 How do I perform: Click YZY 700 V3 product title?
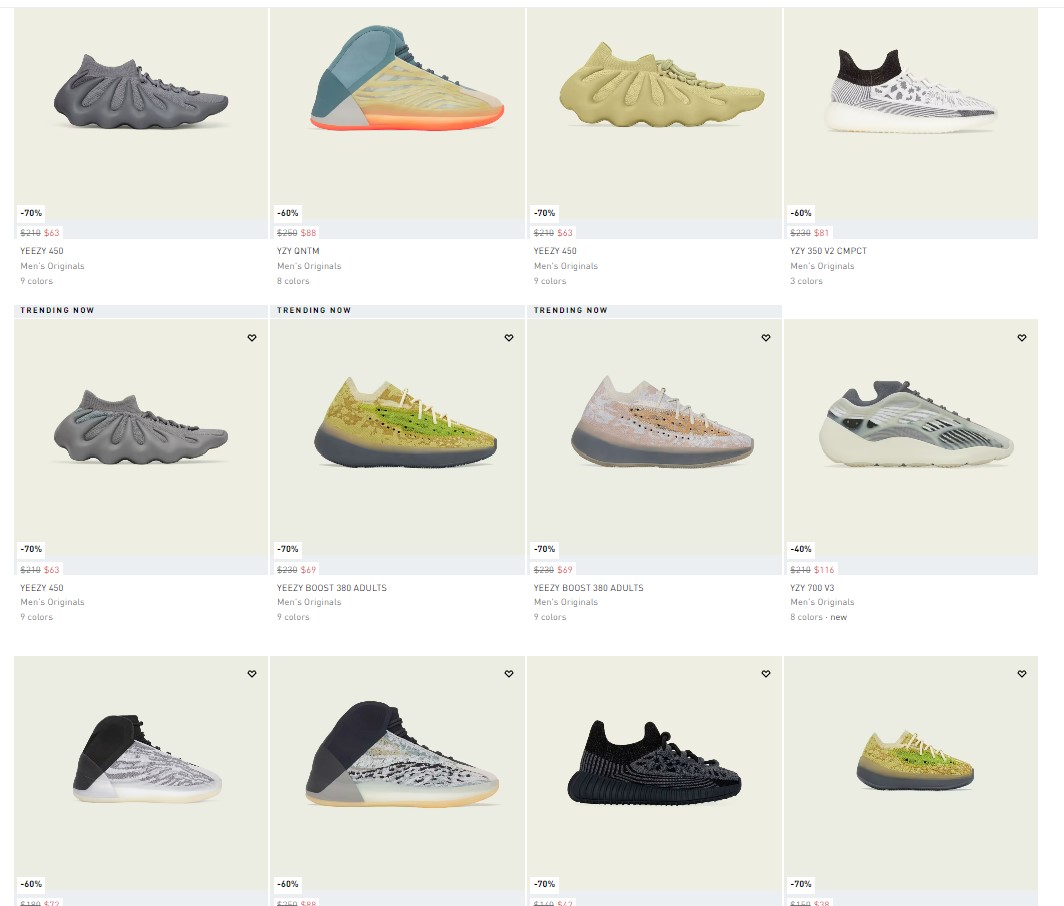pos(812,588)
